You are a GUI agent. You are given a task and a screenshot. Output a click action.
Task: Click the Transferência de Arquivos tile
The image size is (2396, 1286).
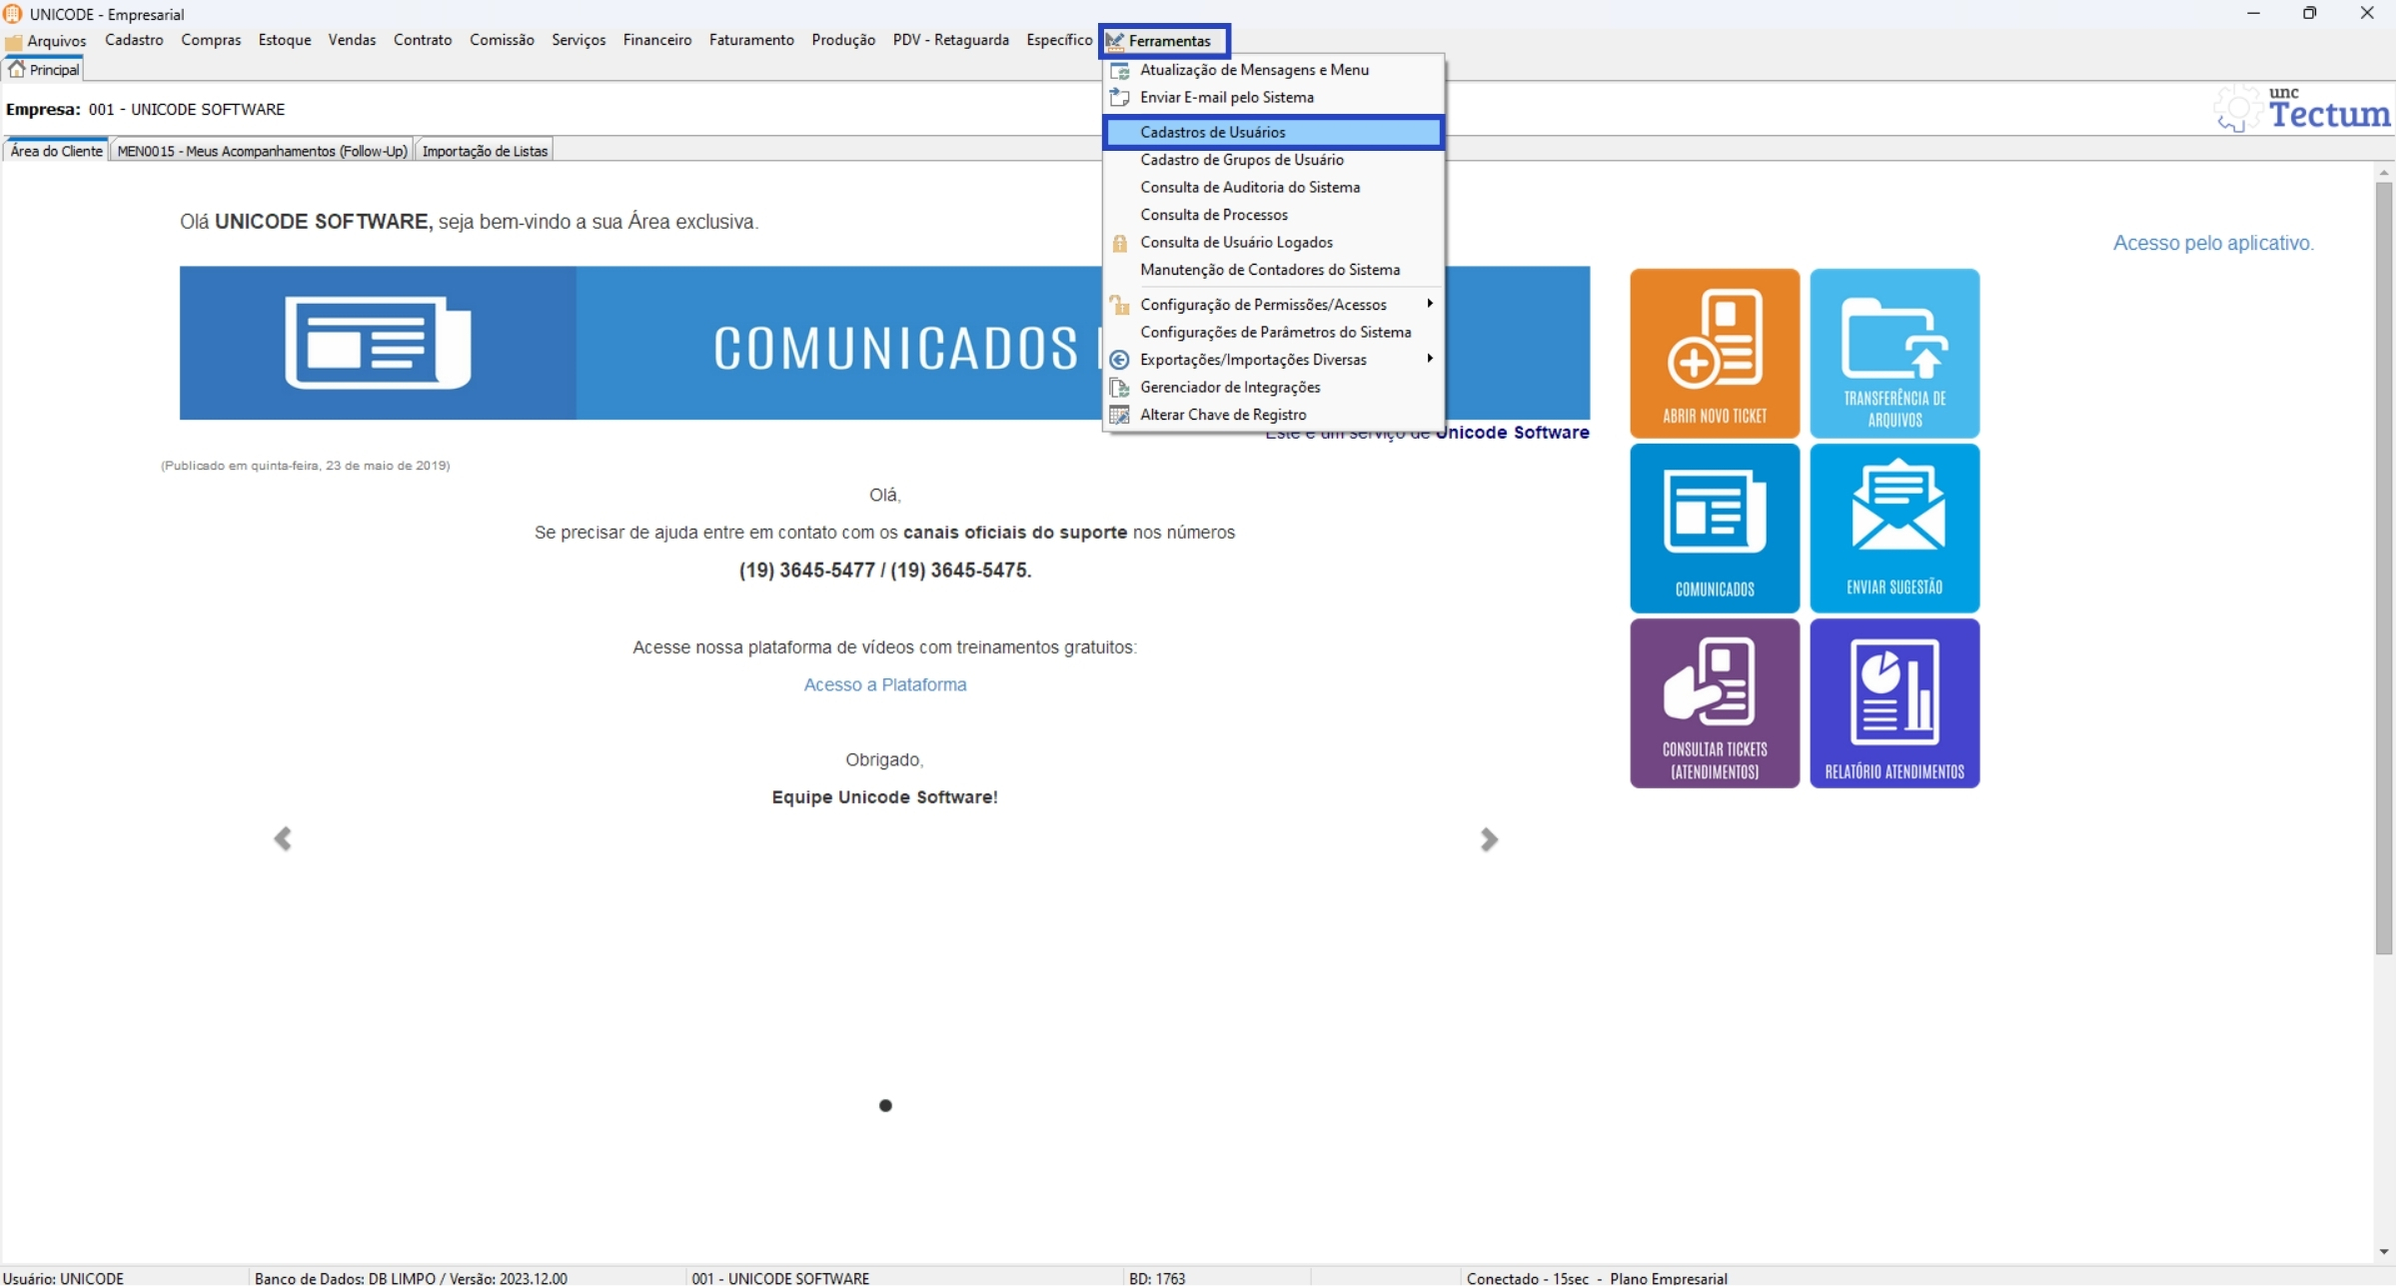[x=1894, y=353]
